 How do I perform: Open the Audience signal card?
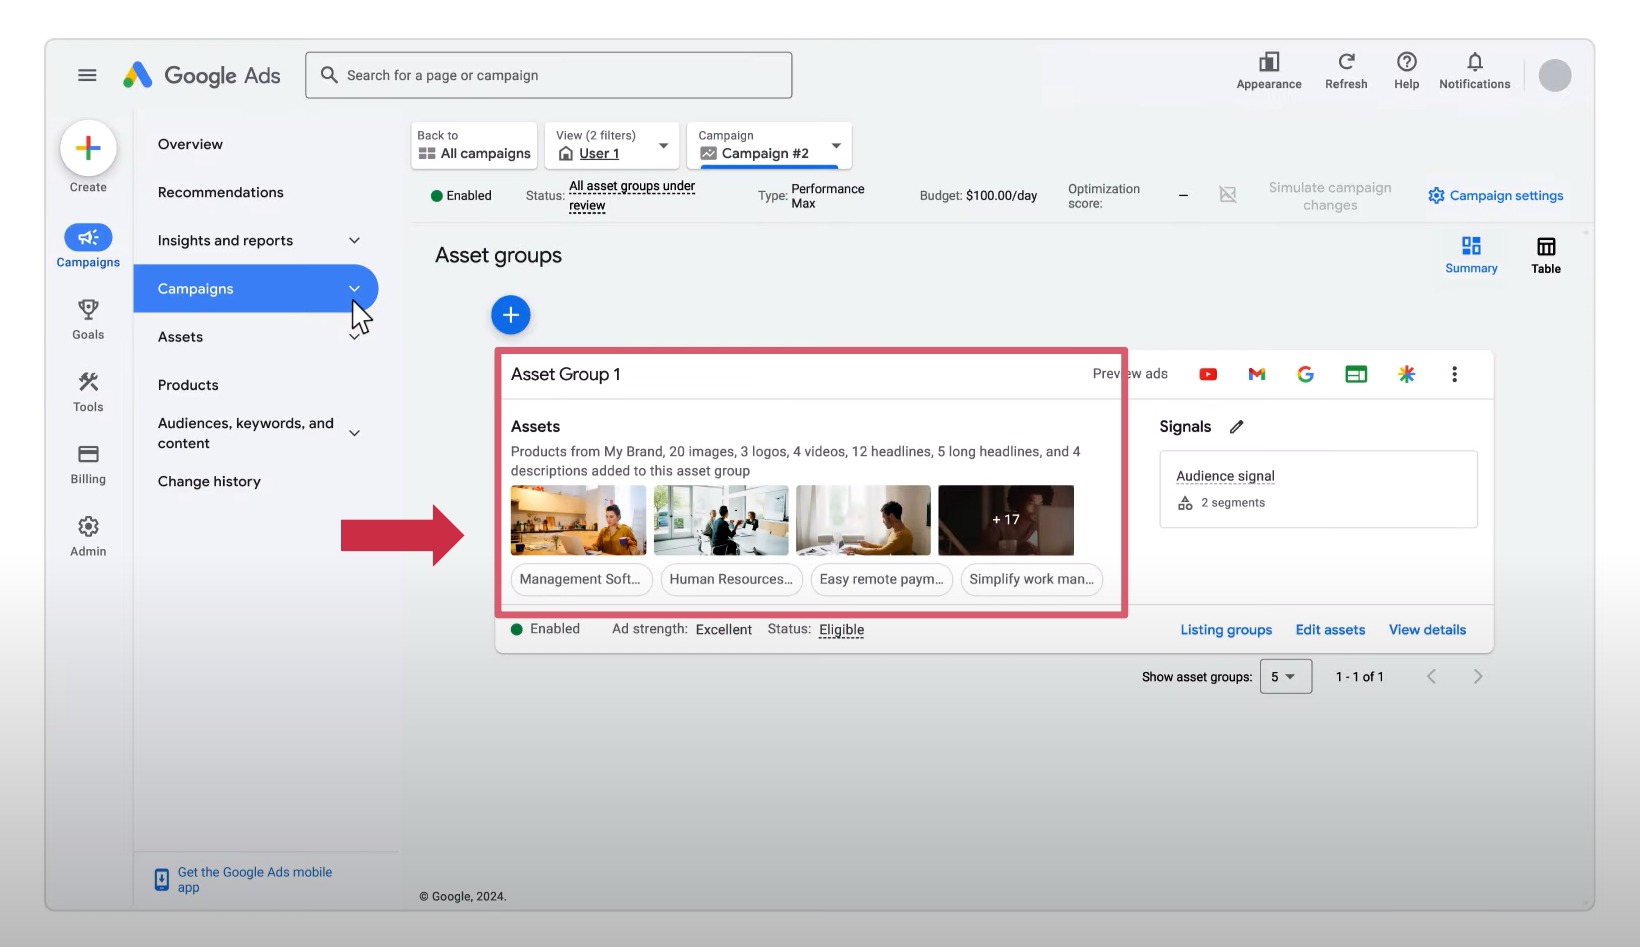pyautogui.click(x=1318, y=489)
